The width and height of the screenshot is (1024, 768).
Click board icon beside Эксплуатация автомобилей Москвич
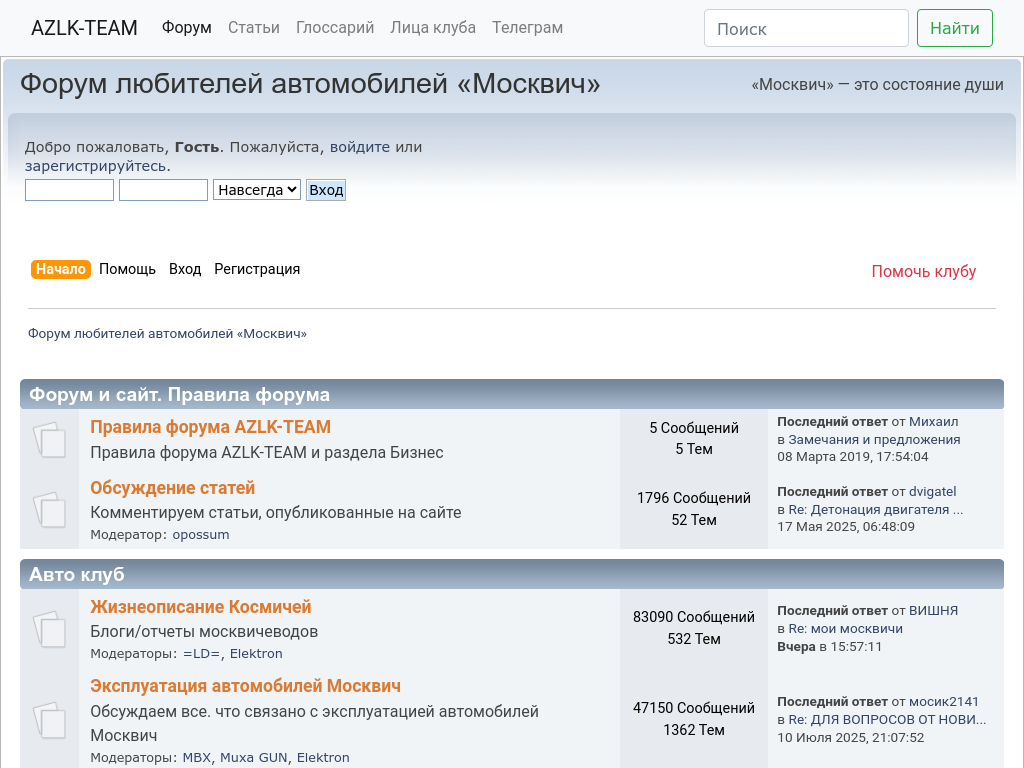(x=49, y=719)
